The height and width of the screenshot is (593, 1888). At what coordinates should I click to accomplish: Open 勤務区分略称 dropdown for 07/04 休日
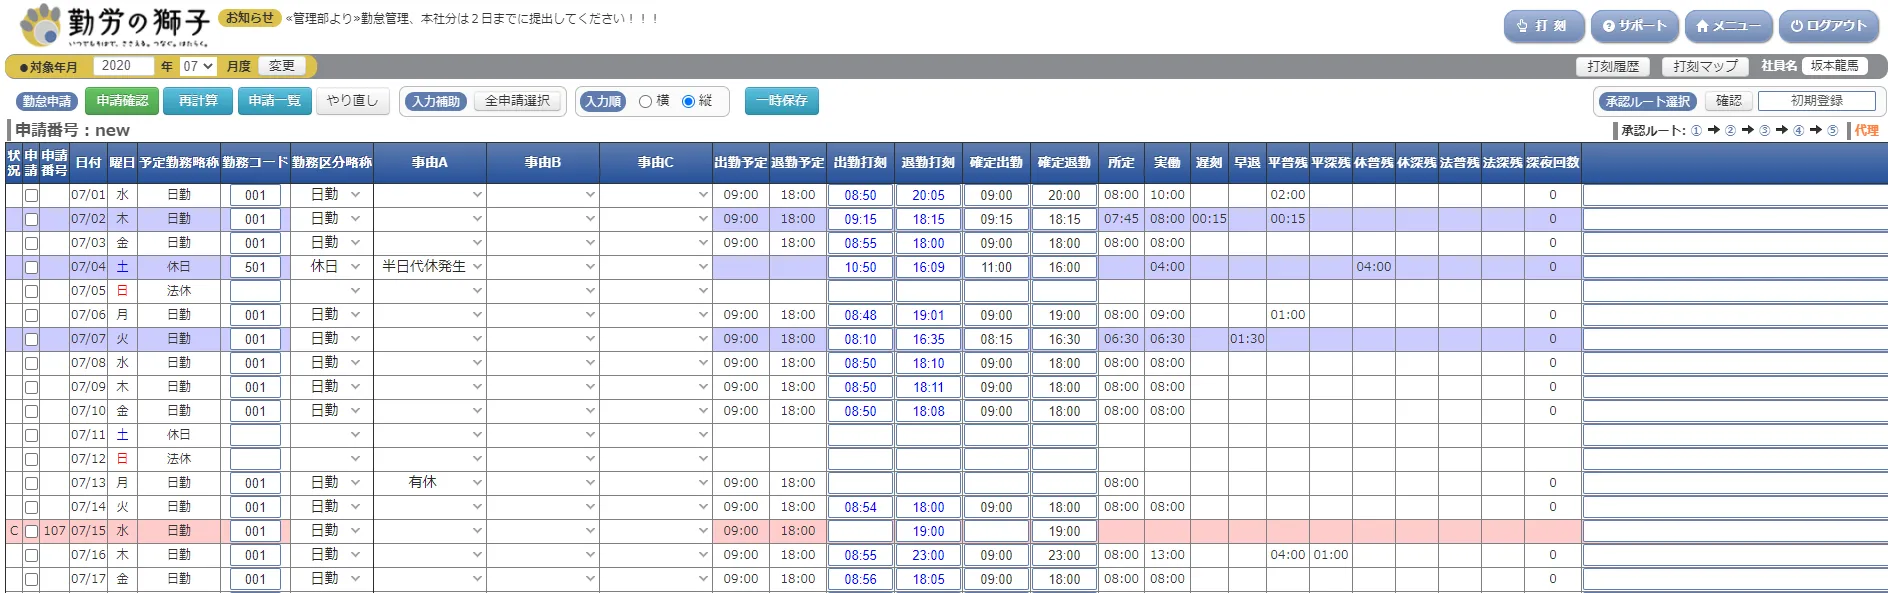332,267
